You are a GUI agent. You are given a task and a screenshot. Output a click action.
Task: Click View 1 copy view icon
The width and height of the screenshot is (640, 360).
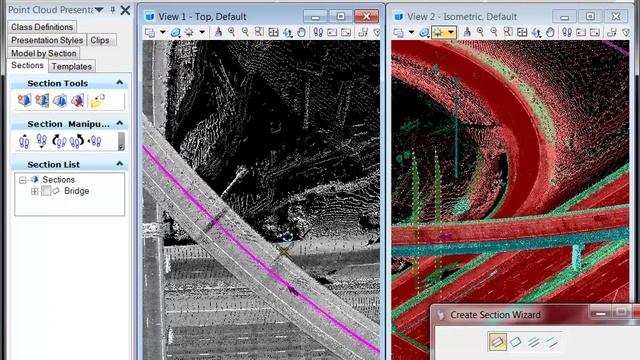pyautogui.click(x=363, y=32)
